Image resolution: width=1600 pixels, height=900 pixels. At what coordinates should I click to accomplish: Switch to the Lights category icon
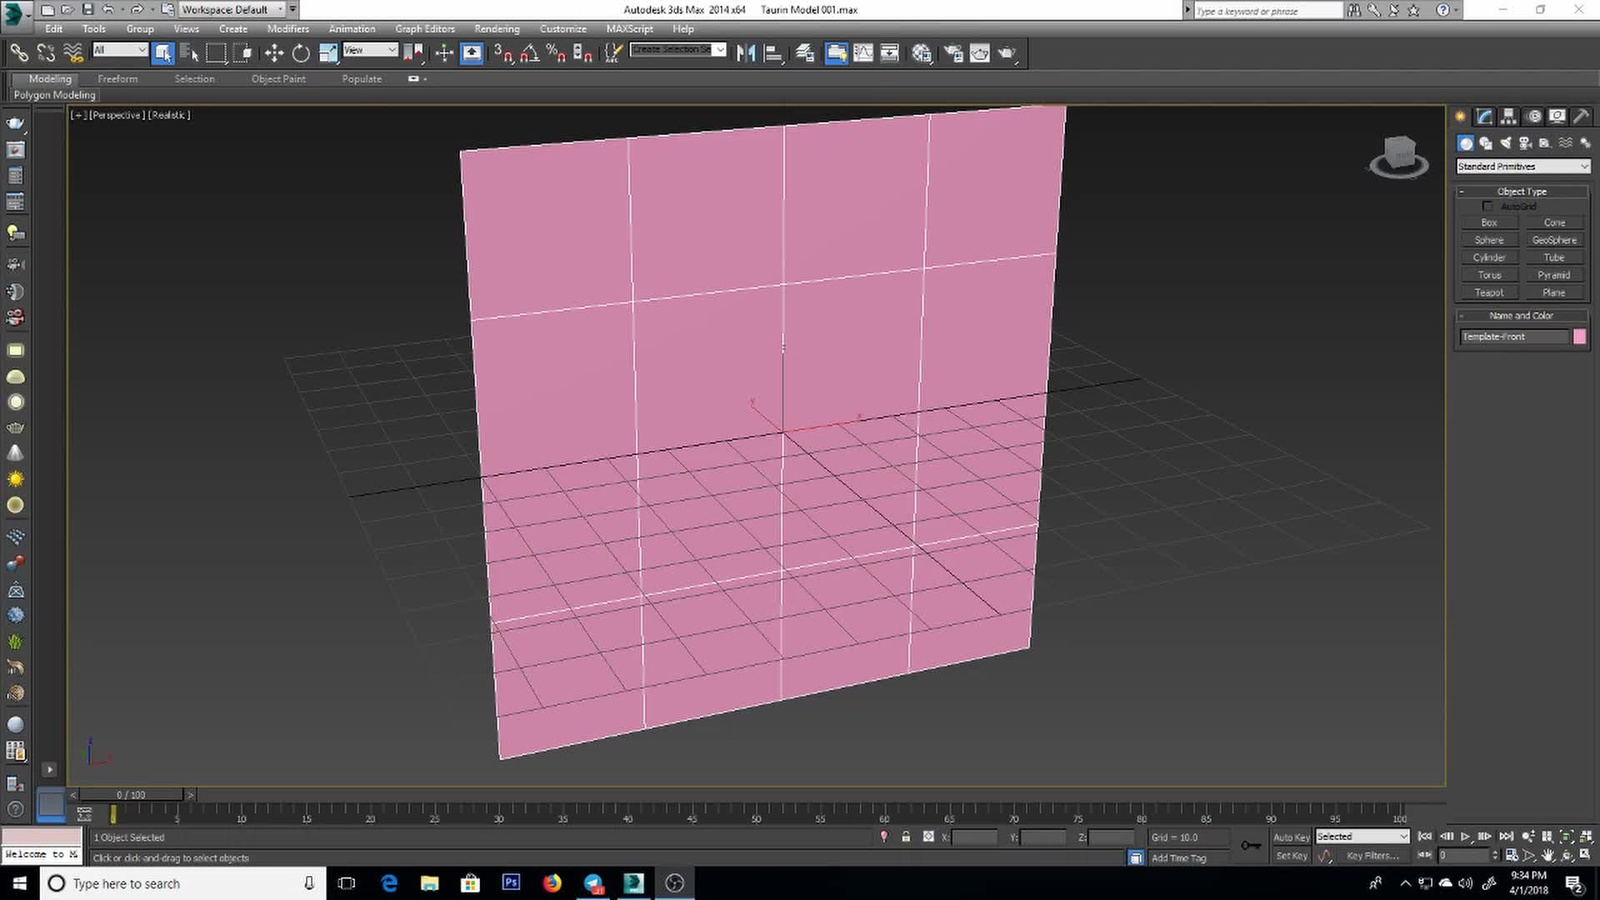pos(1505,143)
